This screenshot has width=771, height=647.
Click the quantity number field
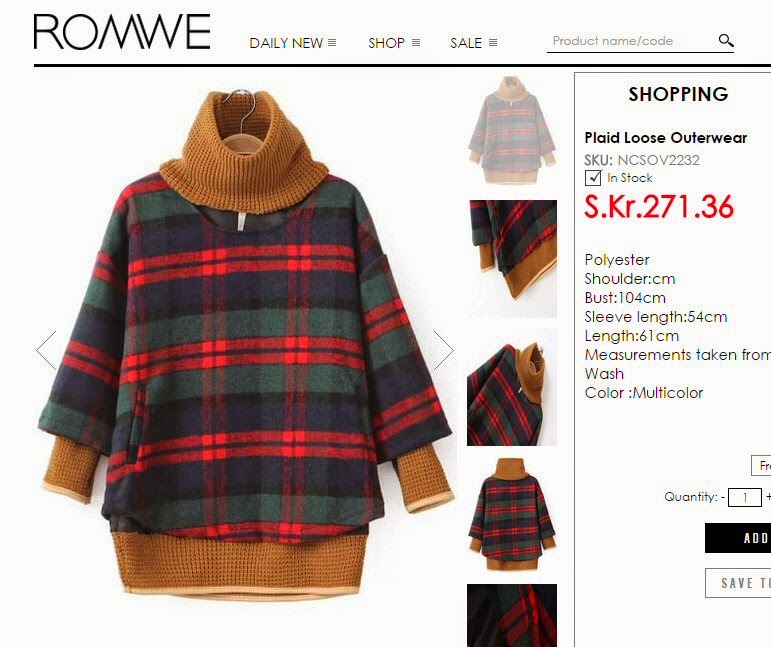coord(744,497)
